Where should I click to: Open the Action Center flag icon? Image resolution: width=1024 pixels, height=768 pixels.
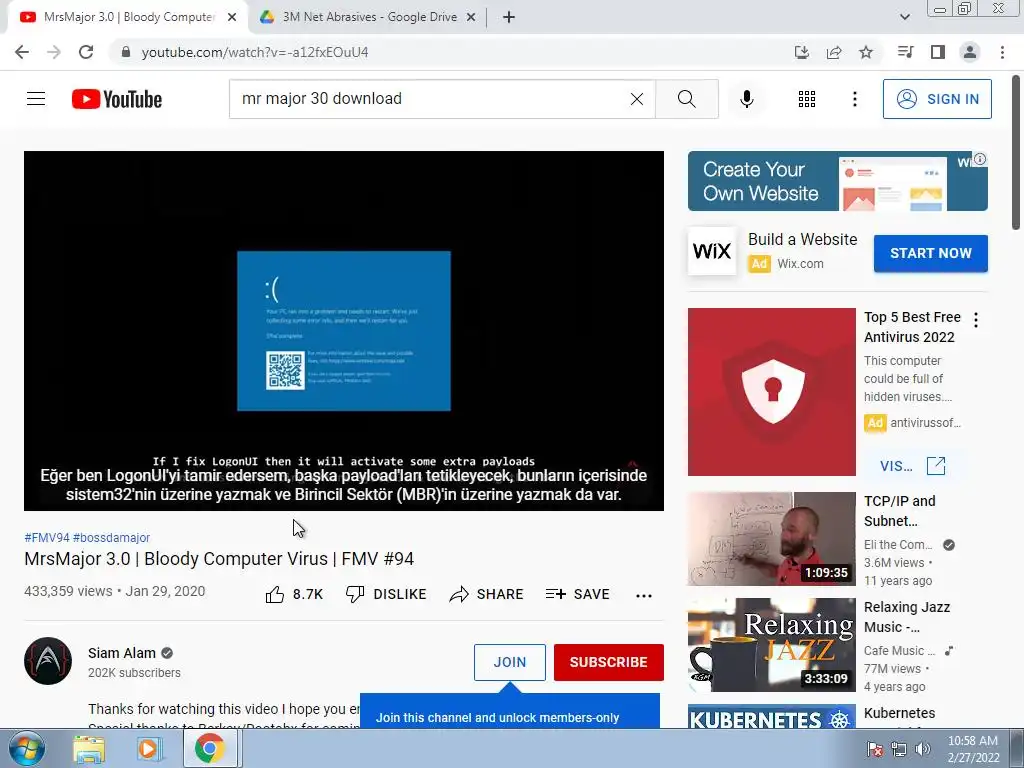coord(874,749)
